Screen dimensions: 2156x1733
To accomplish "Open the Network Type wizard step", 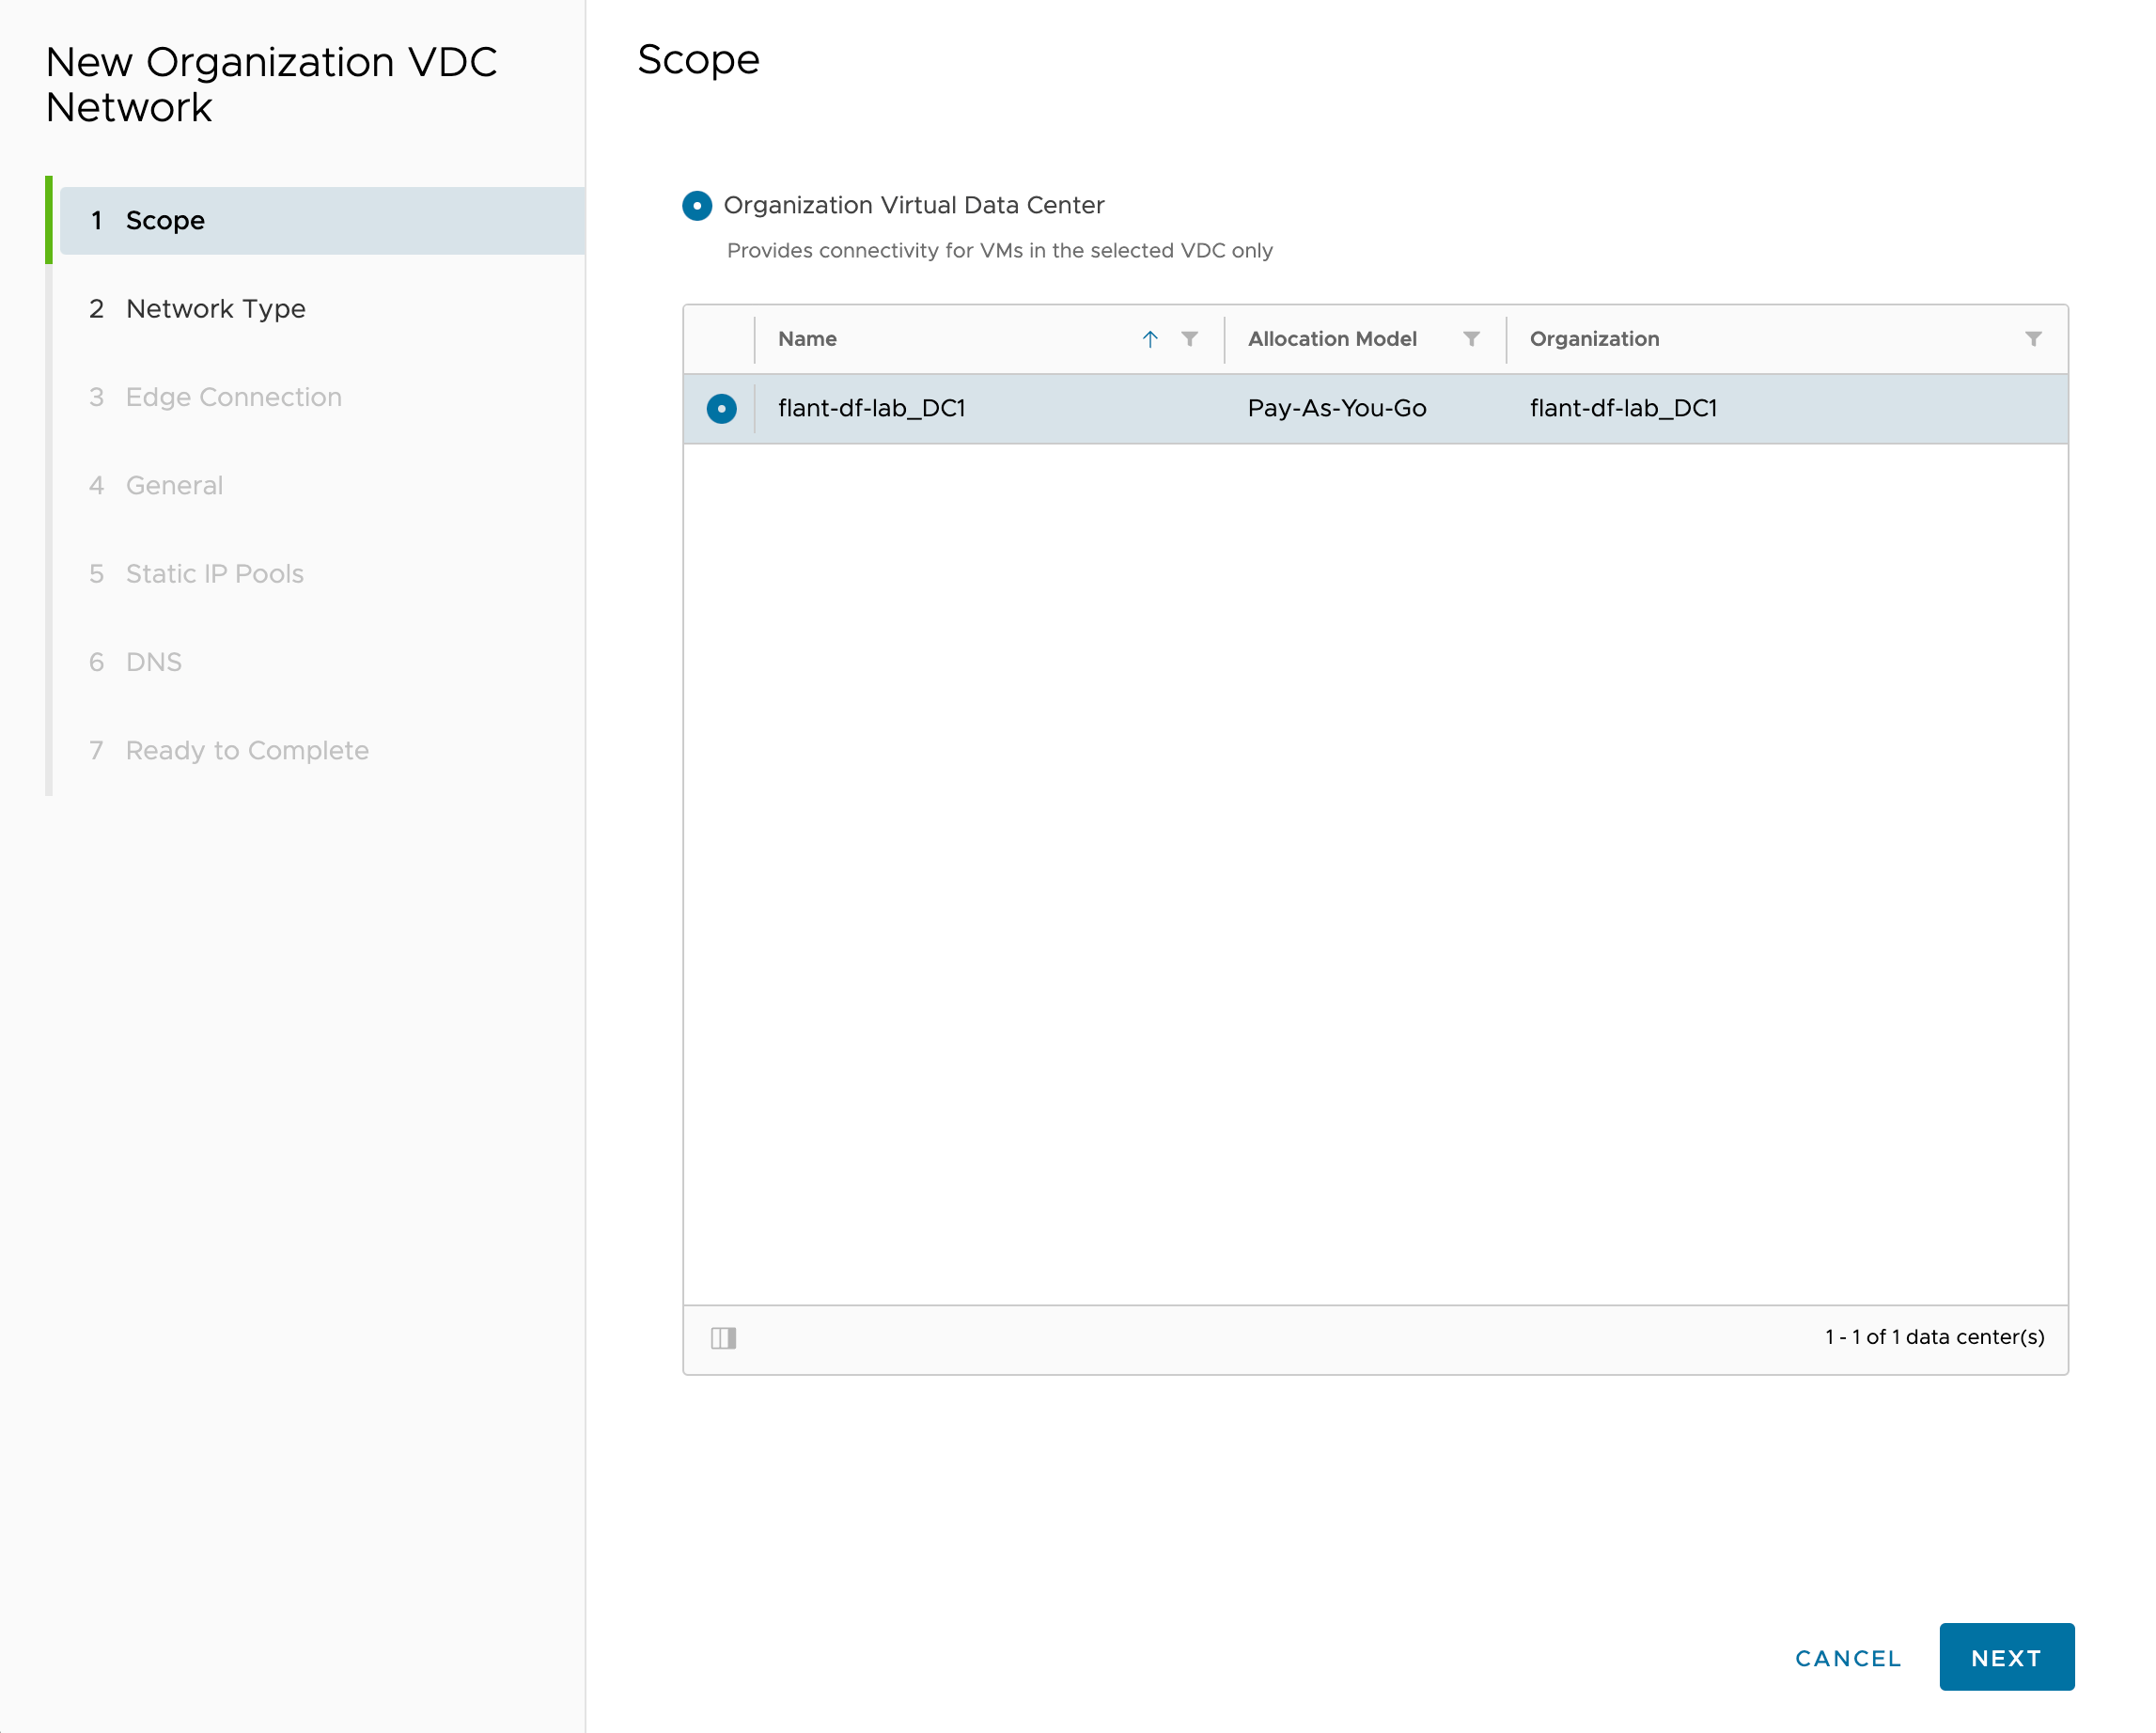I will pos(215,308).
